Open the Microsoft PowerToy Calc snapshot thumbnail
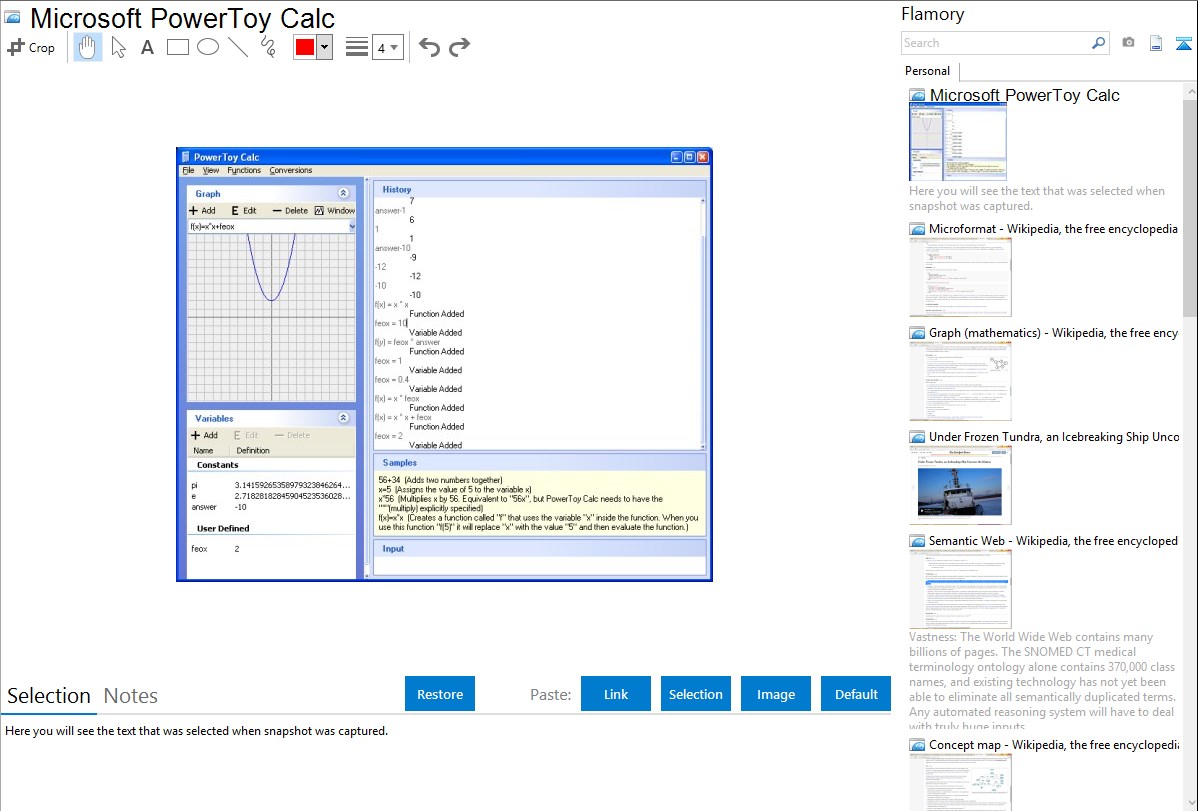Screen dimensions: 1198x811 click(x=957, y=142)
